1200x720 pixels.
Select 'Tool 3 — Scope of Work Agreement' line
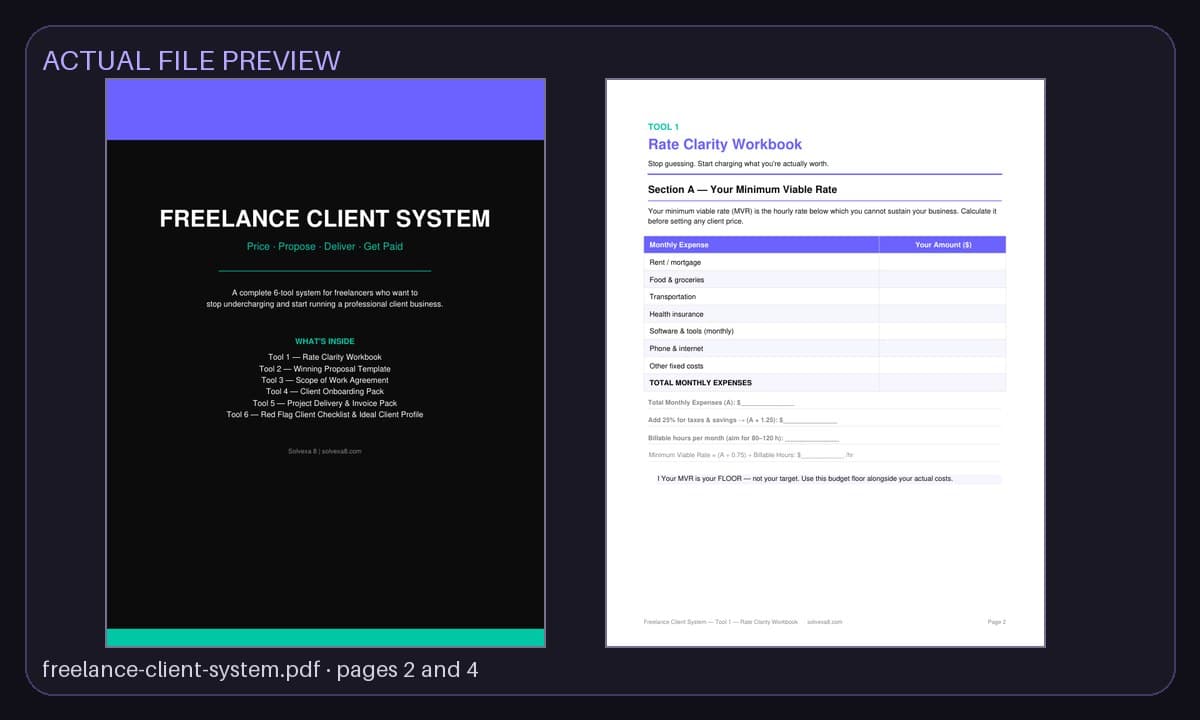pos(325,380)
